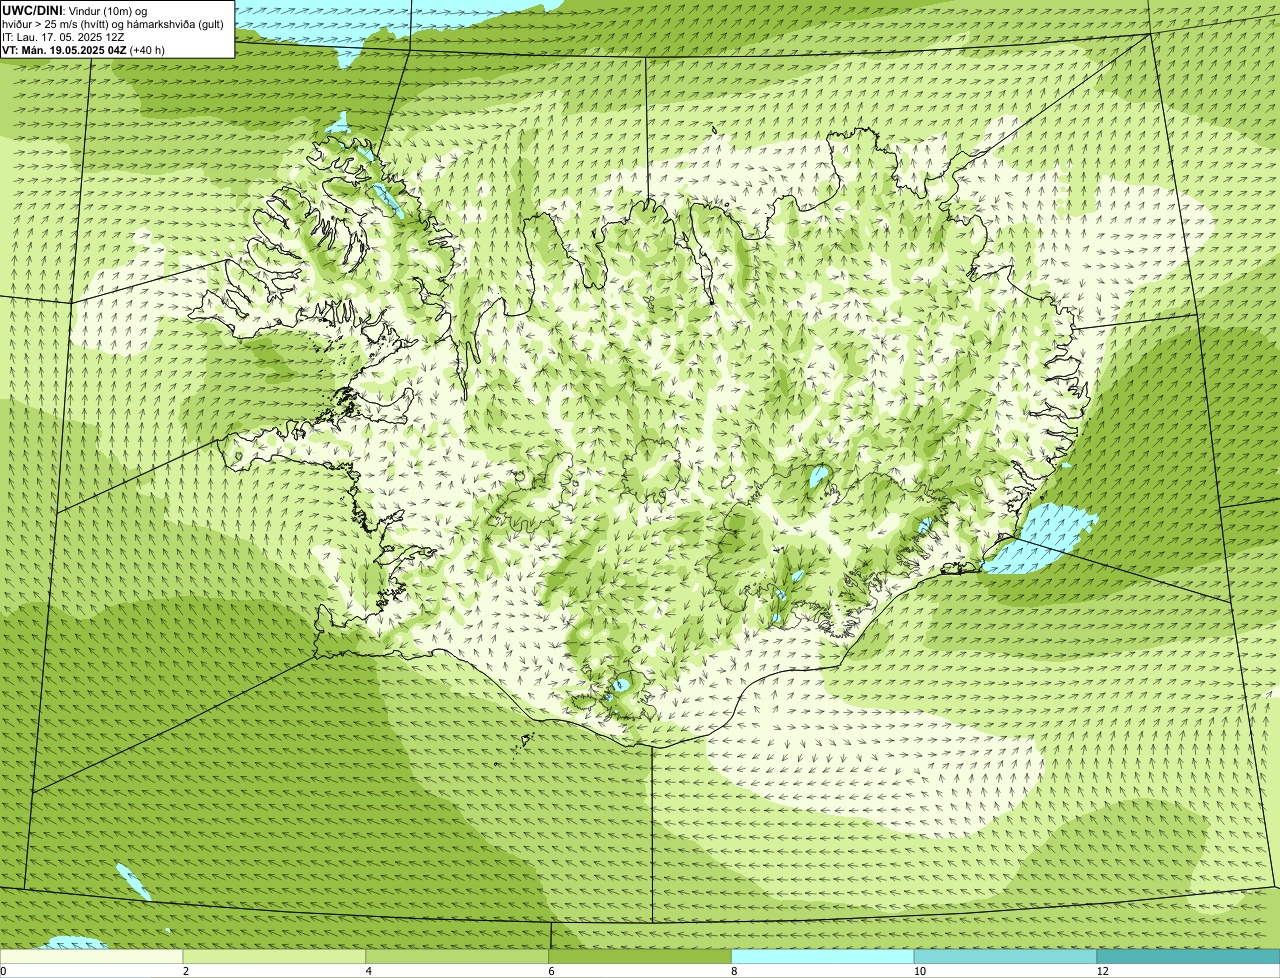Click the '2' tick label on the colorbar
This screenshot has height=978, width=1280.
[186, 971]
